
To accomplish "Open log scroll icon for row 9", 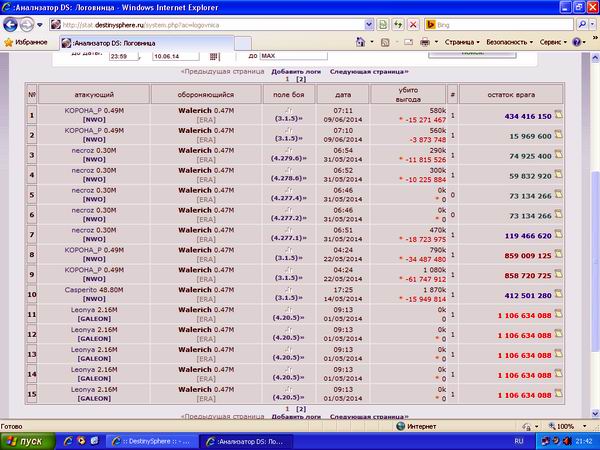I will click(558, 273).
